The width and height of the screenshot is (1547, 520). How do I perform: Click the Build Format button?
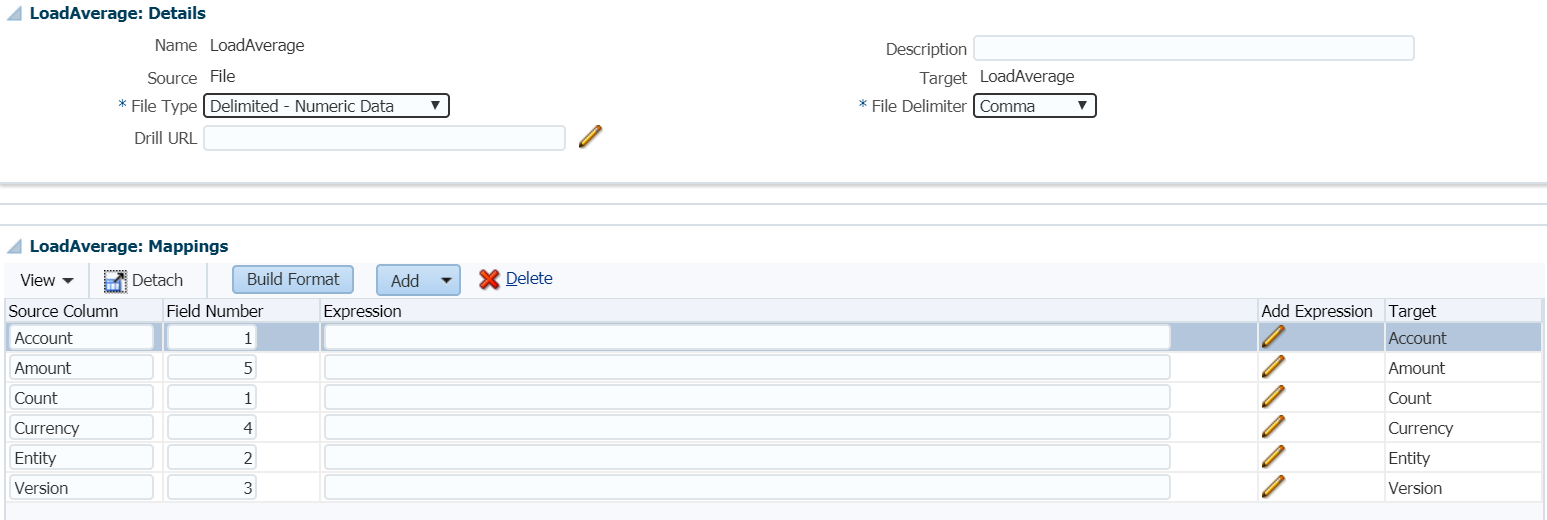point(293,280)
